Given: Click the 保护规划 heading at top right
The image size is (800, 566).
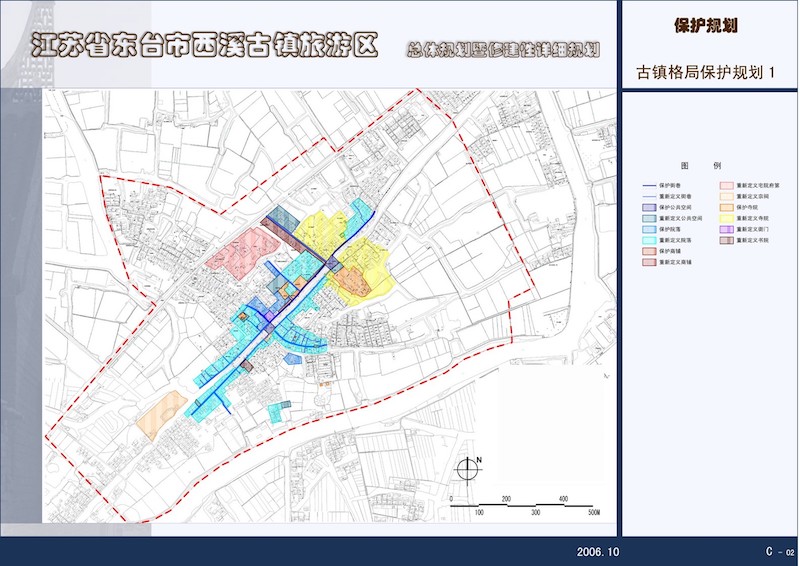Looking at the screenshot, I should tap(706, 26).
